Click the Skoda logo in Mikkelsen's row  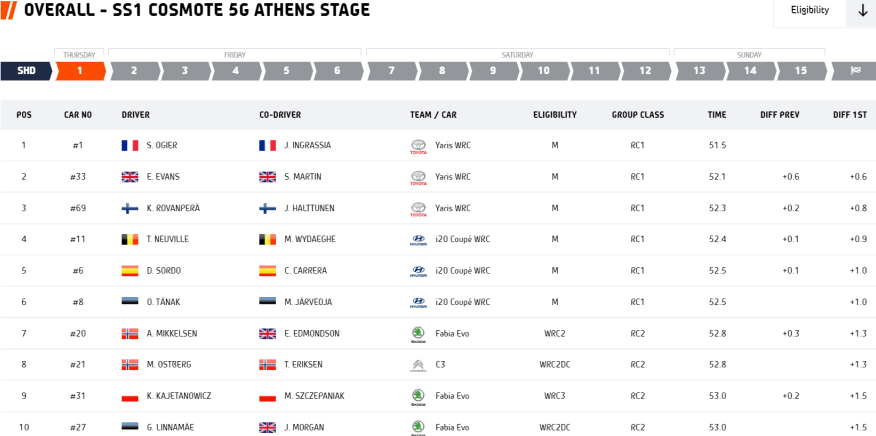418,333
